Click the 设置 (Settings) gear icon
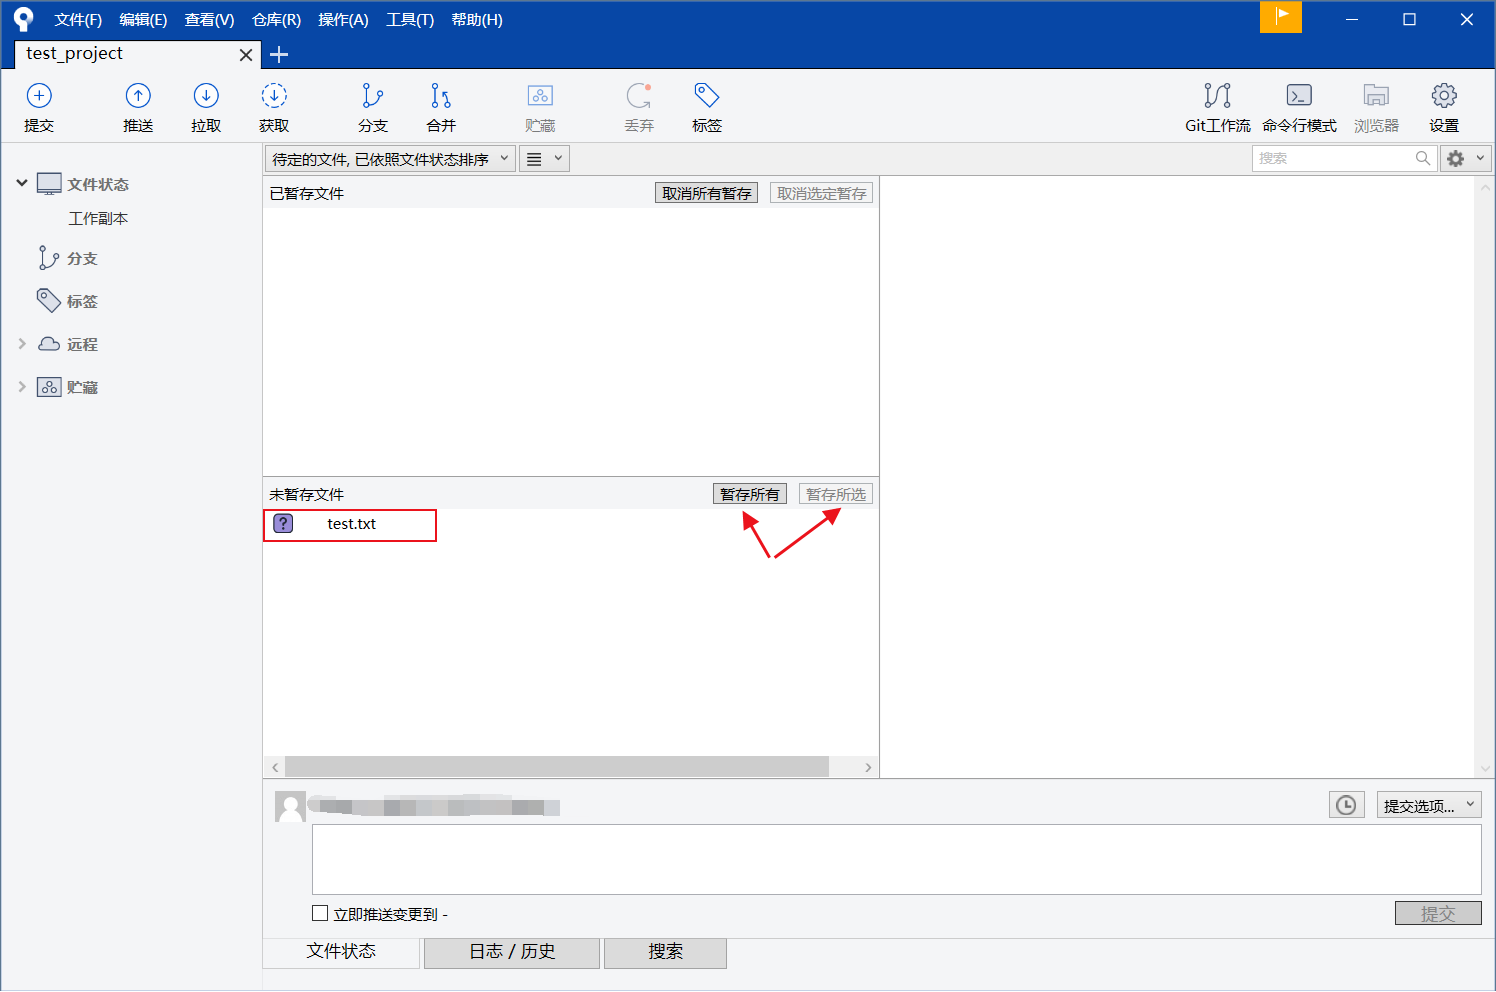Screen dimensions: 1496x992 1444,106
